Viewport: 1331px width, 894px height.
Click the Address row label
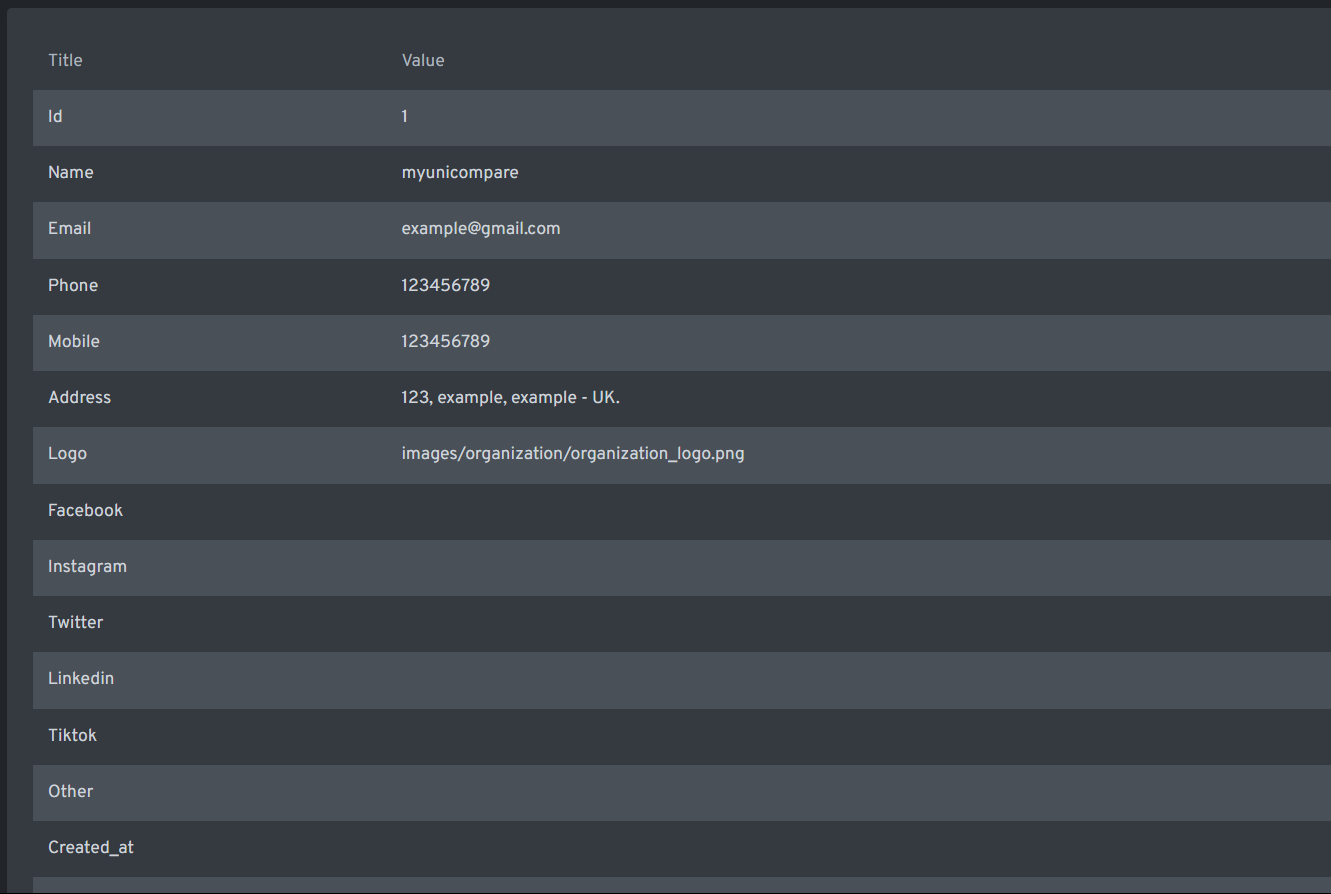[x=79, y=398]
